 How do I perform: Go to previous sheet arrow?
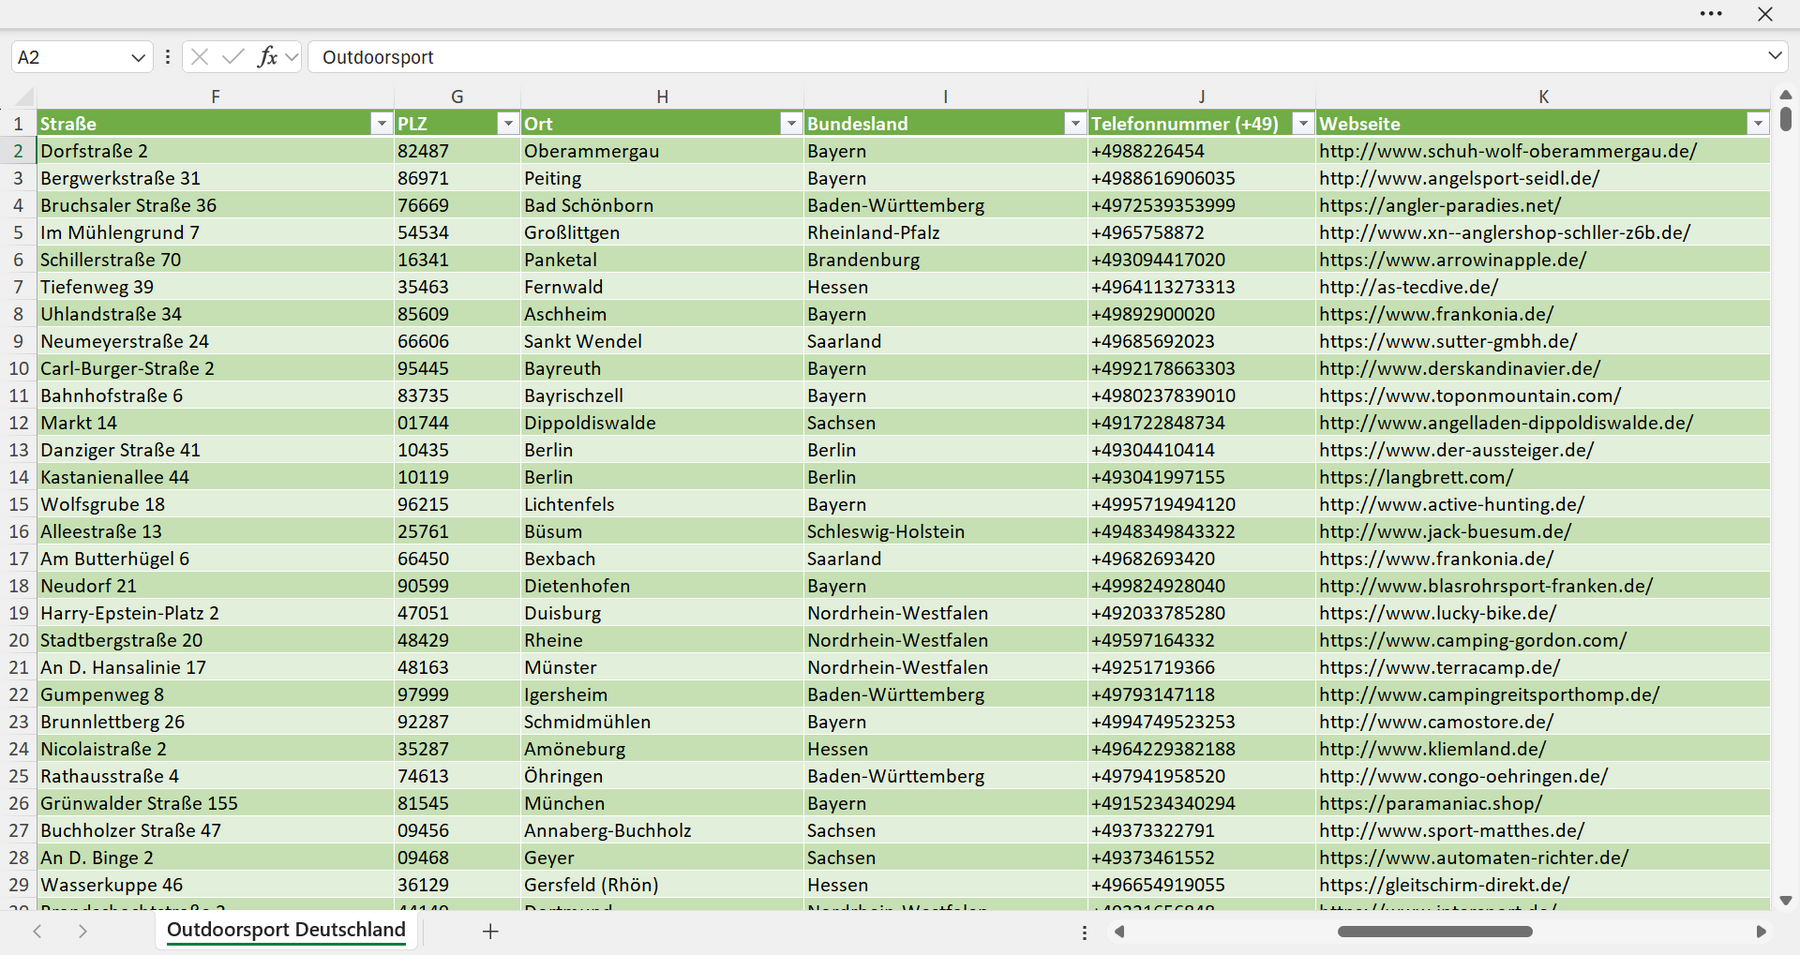point(37,931)
